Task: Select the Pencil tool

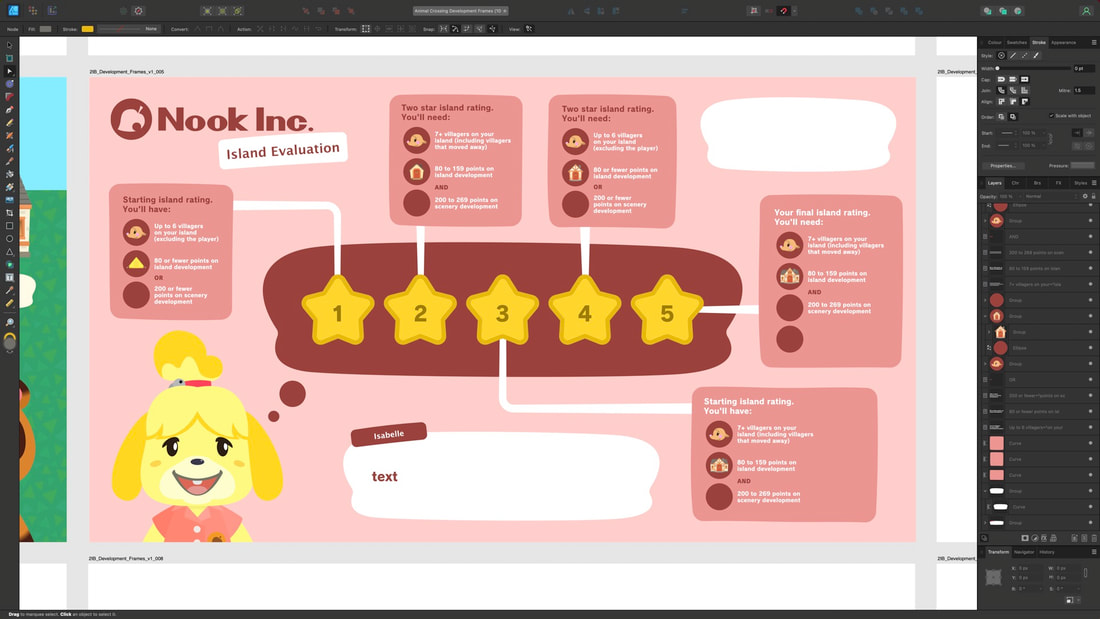Action: coord(9,123)
